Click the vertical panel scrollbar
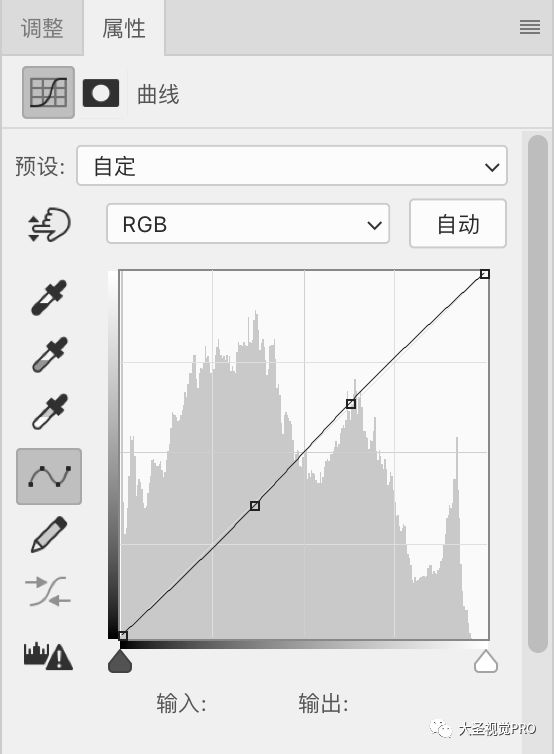The width and height of the screenshot is (554, 754). tap(538, 393)
